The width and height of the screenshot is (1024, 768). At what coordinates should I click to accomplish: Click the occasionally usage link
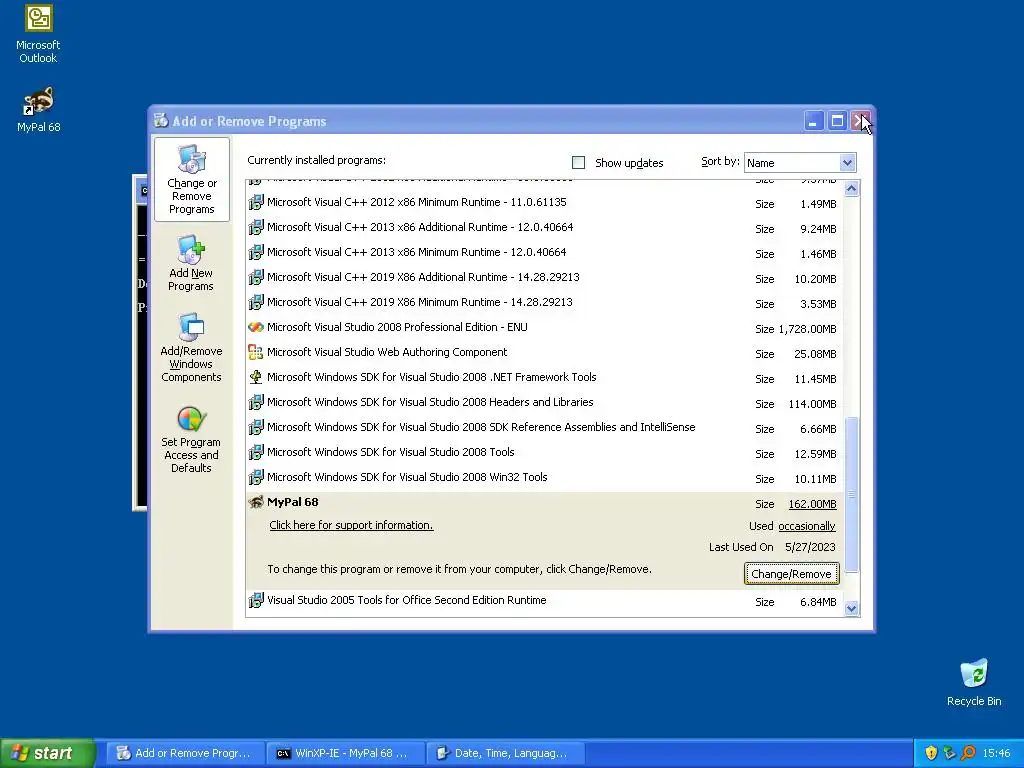point(807,526)
